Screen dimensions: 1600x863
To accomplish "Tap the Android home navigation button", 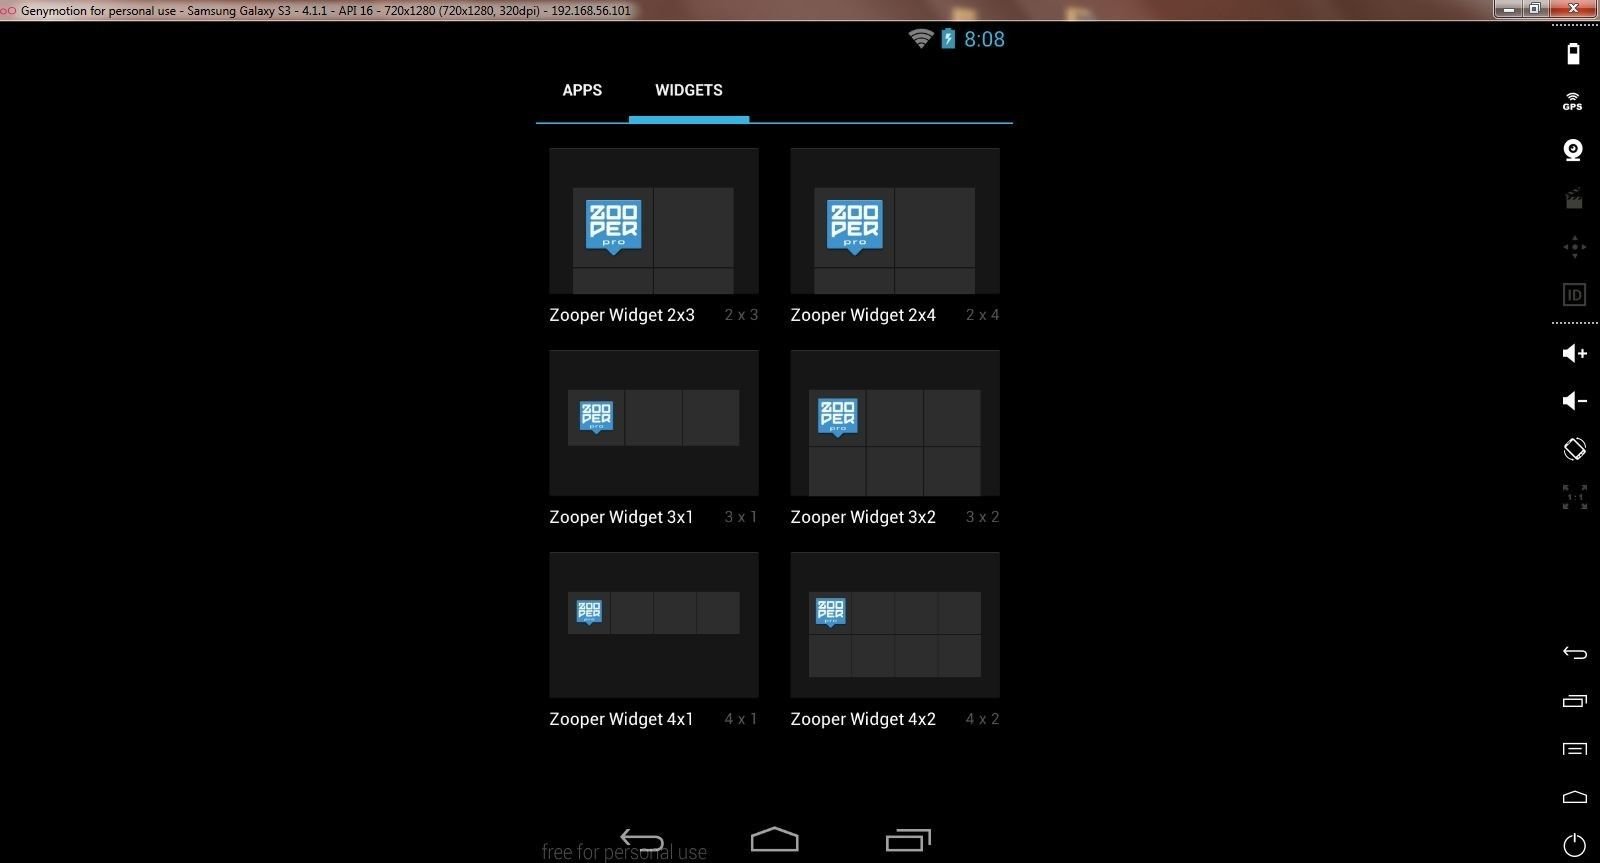I will pos(775,839).
